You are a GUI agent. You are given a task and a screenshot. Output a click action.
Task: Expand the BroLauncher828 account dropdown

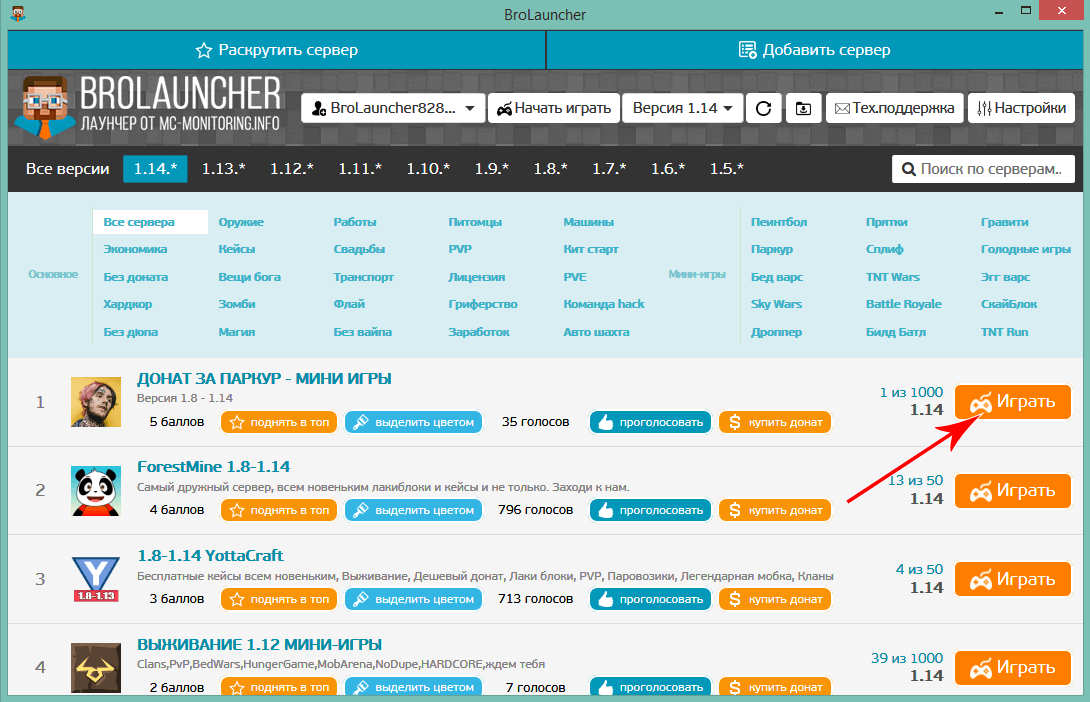tap(393, 108)
